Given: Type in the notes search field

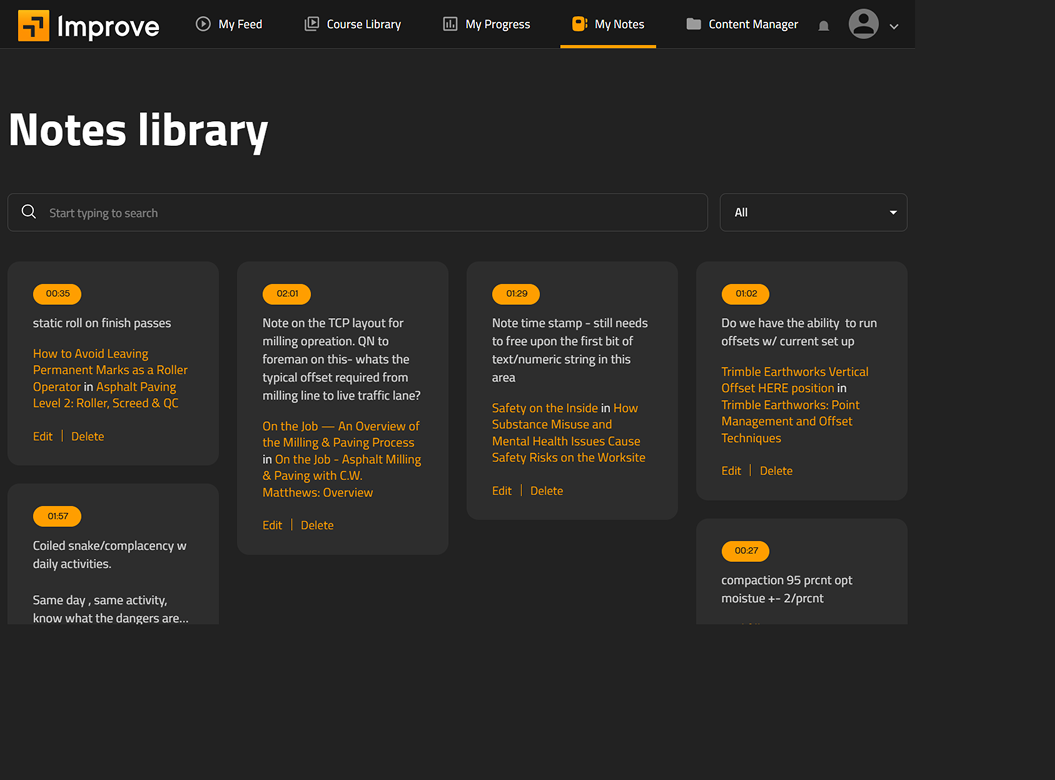Looking at the screenshot, I should tap(370, 212).
